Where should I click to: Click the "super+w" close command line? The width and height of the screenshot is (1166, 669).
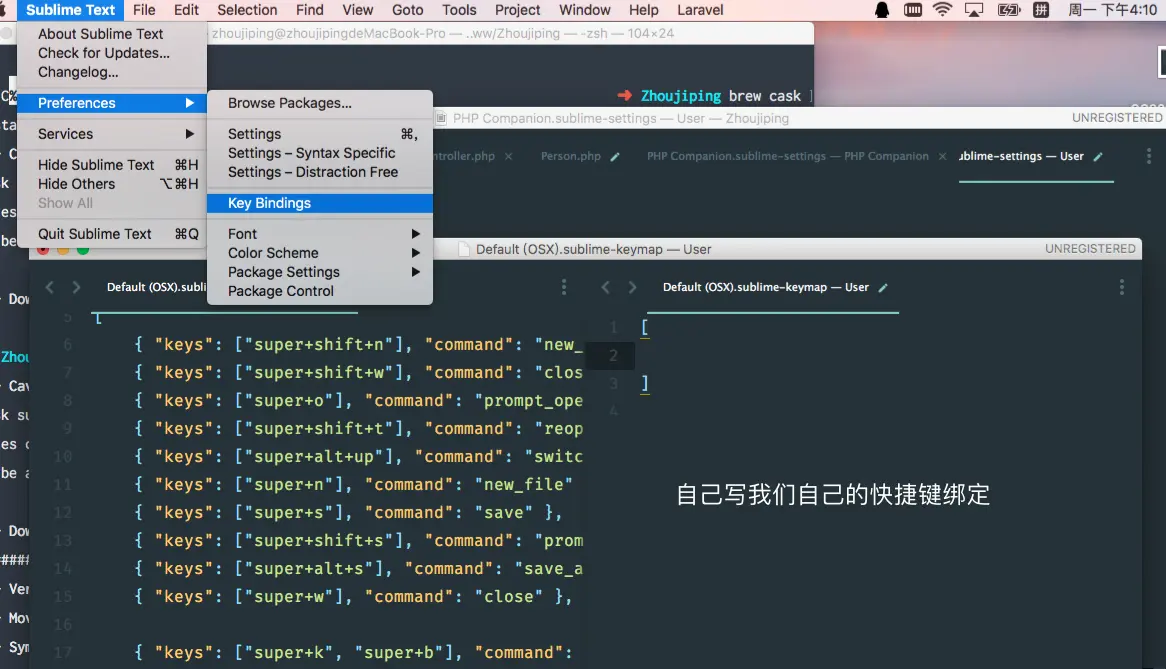[353, 597]
